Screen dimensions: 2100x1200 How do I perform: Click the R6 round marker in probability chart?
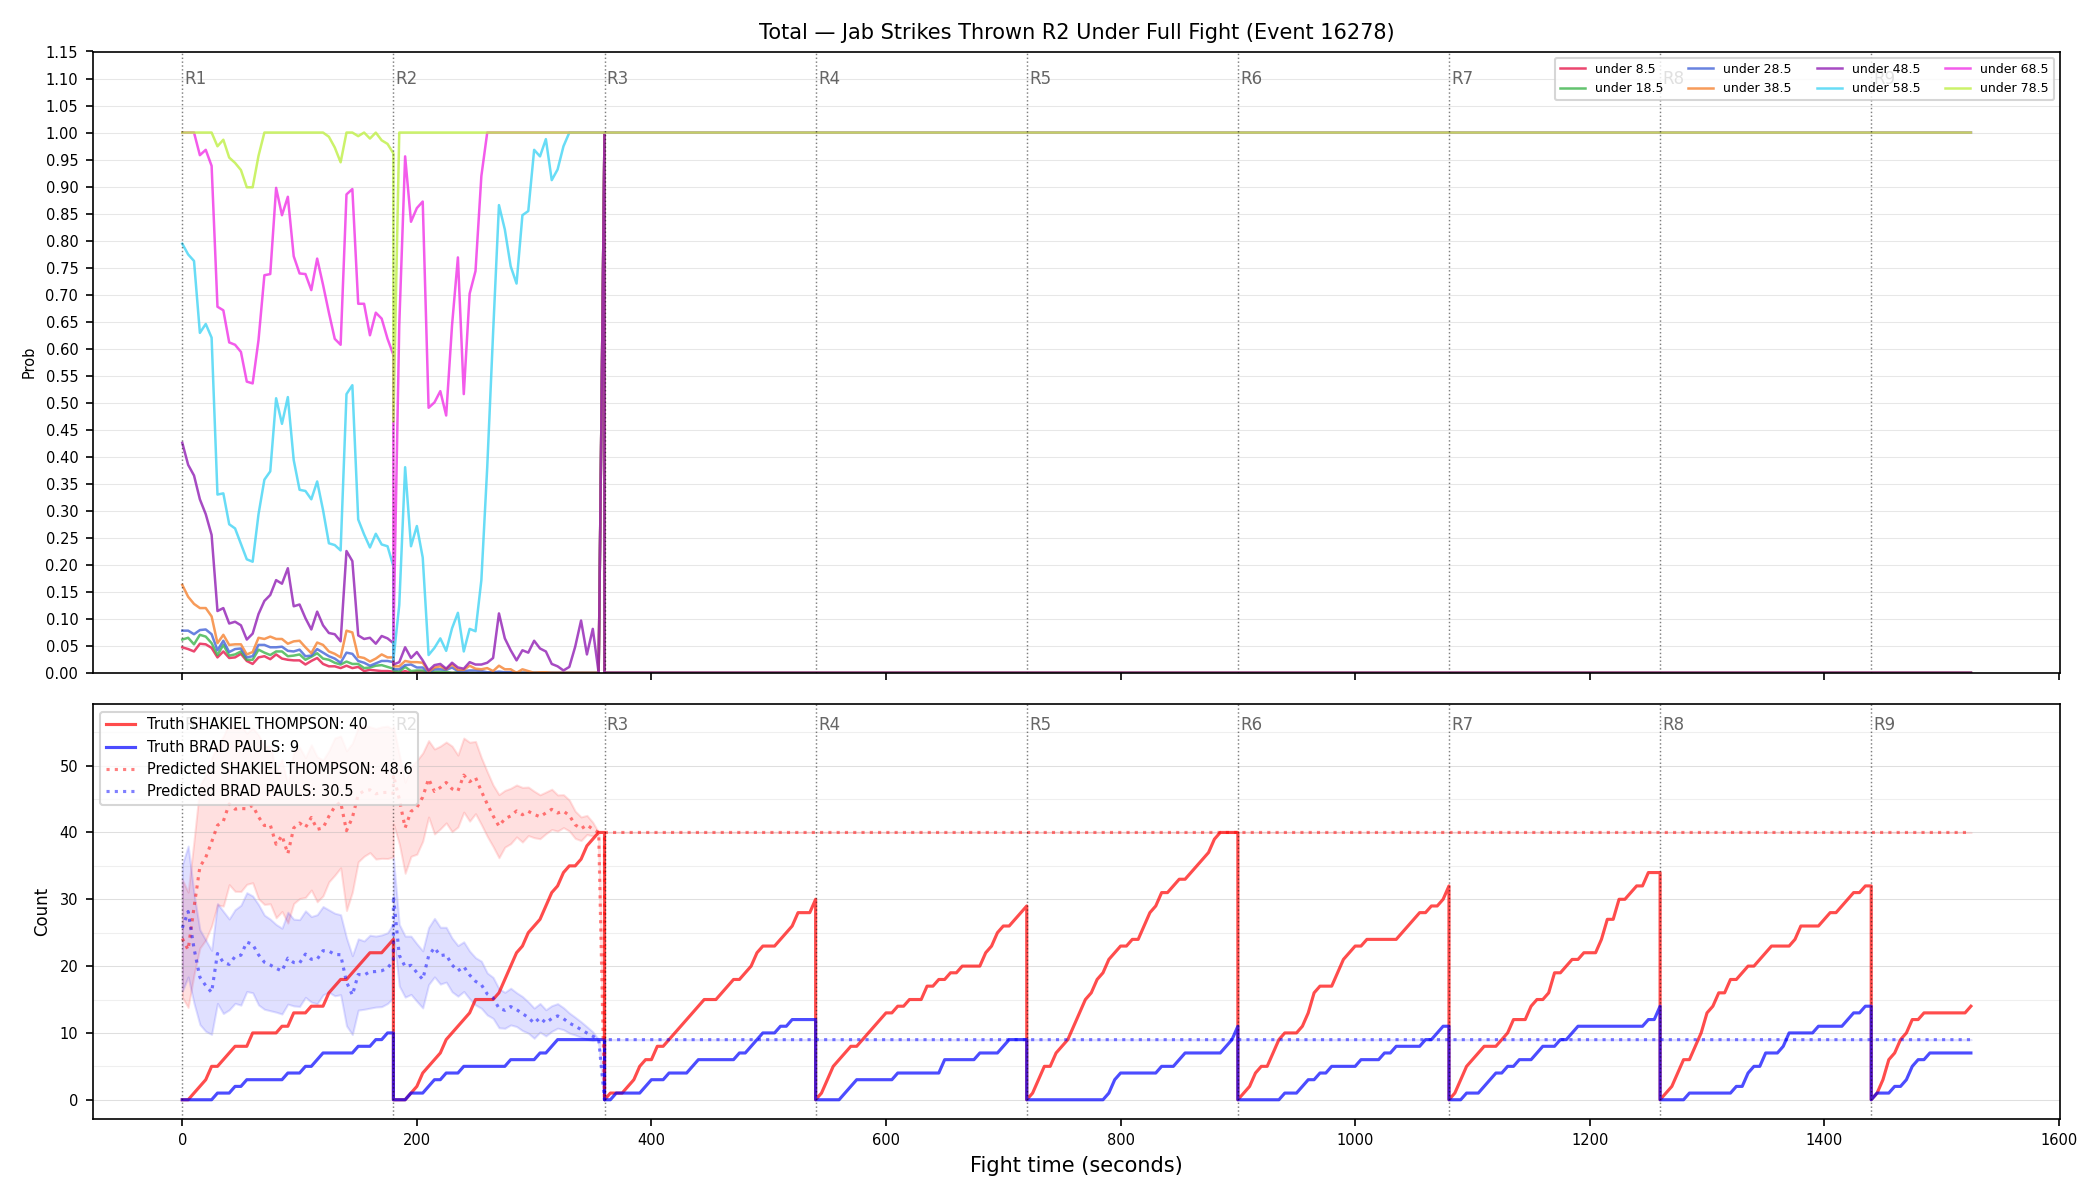point(1251,78)
